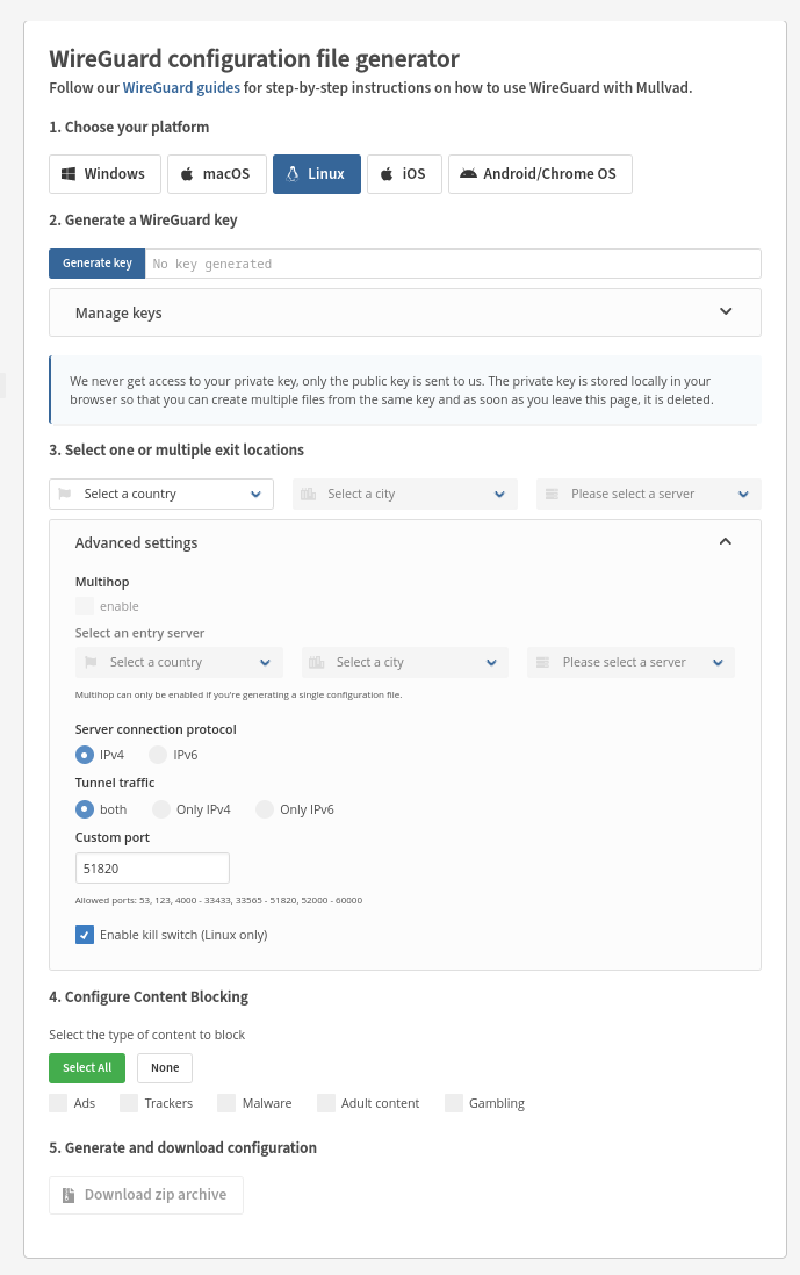Collapse the Advanced settings panel
Image resolution: width=800 pixels, height=1275 pixels.
(725, 541)
